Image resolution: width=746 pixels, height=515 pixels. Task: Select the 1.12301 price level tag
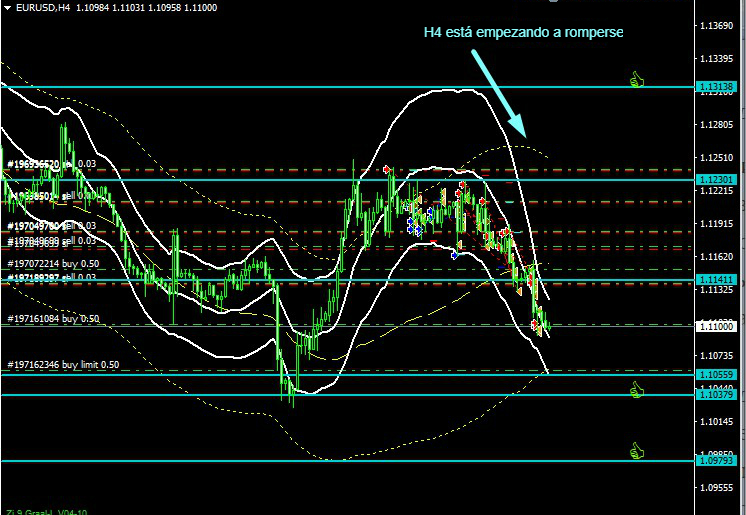(719, 179)
